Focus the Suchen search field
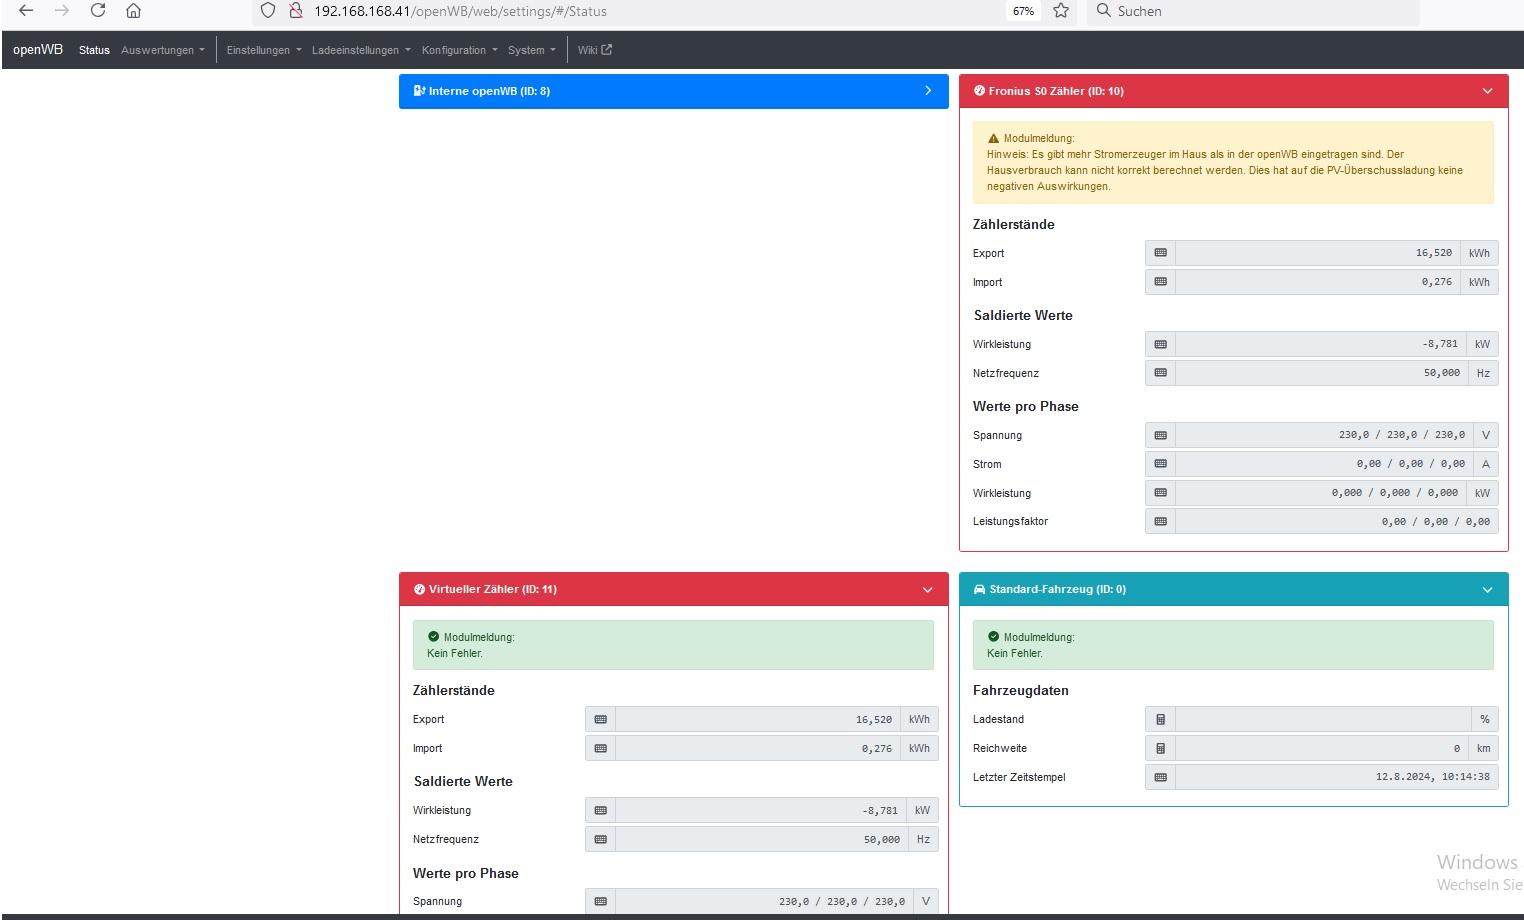This screenshot has height=920, width=1524. click(x=1252, y=11)
